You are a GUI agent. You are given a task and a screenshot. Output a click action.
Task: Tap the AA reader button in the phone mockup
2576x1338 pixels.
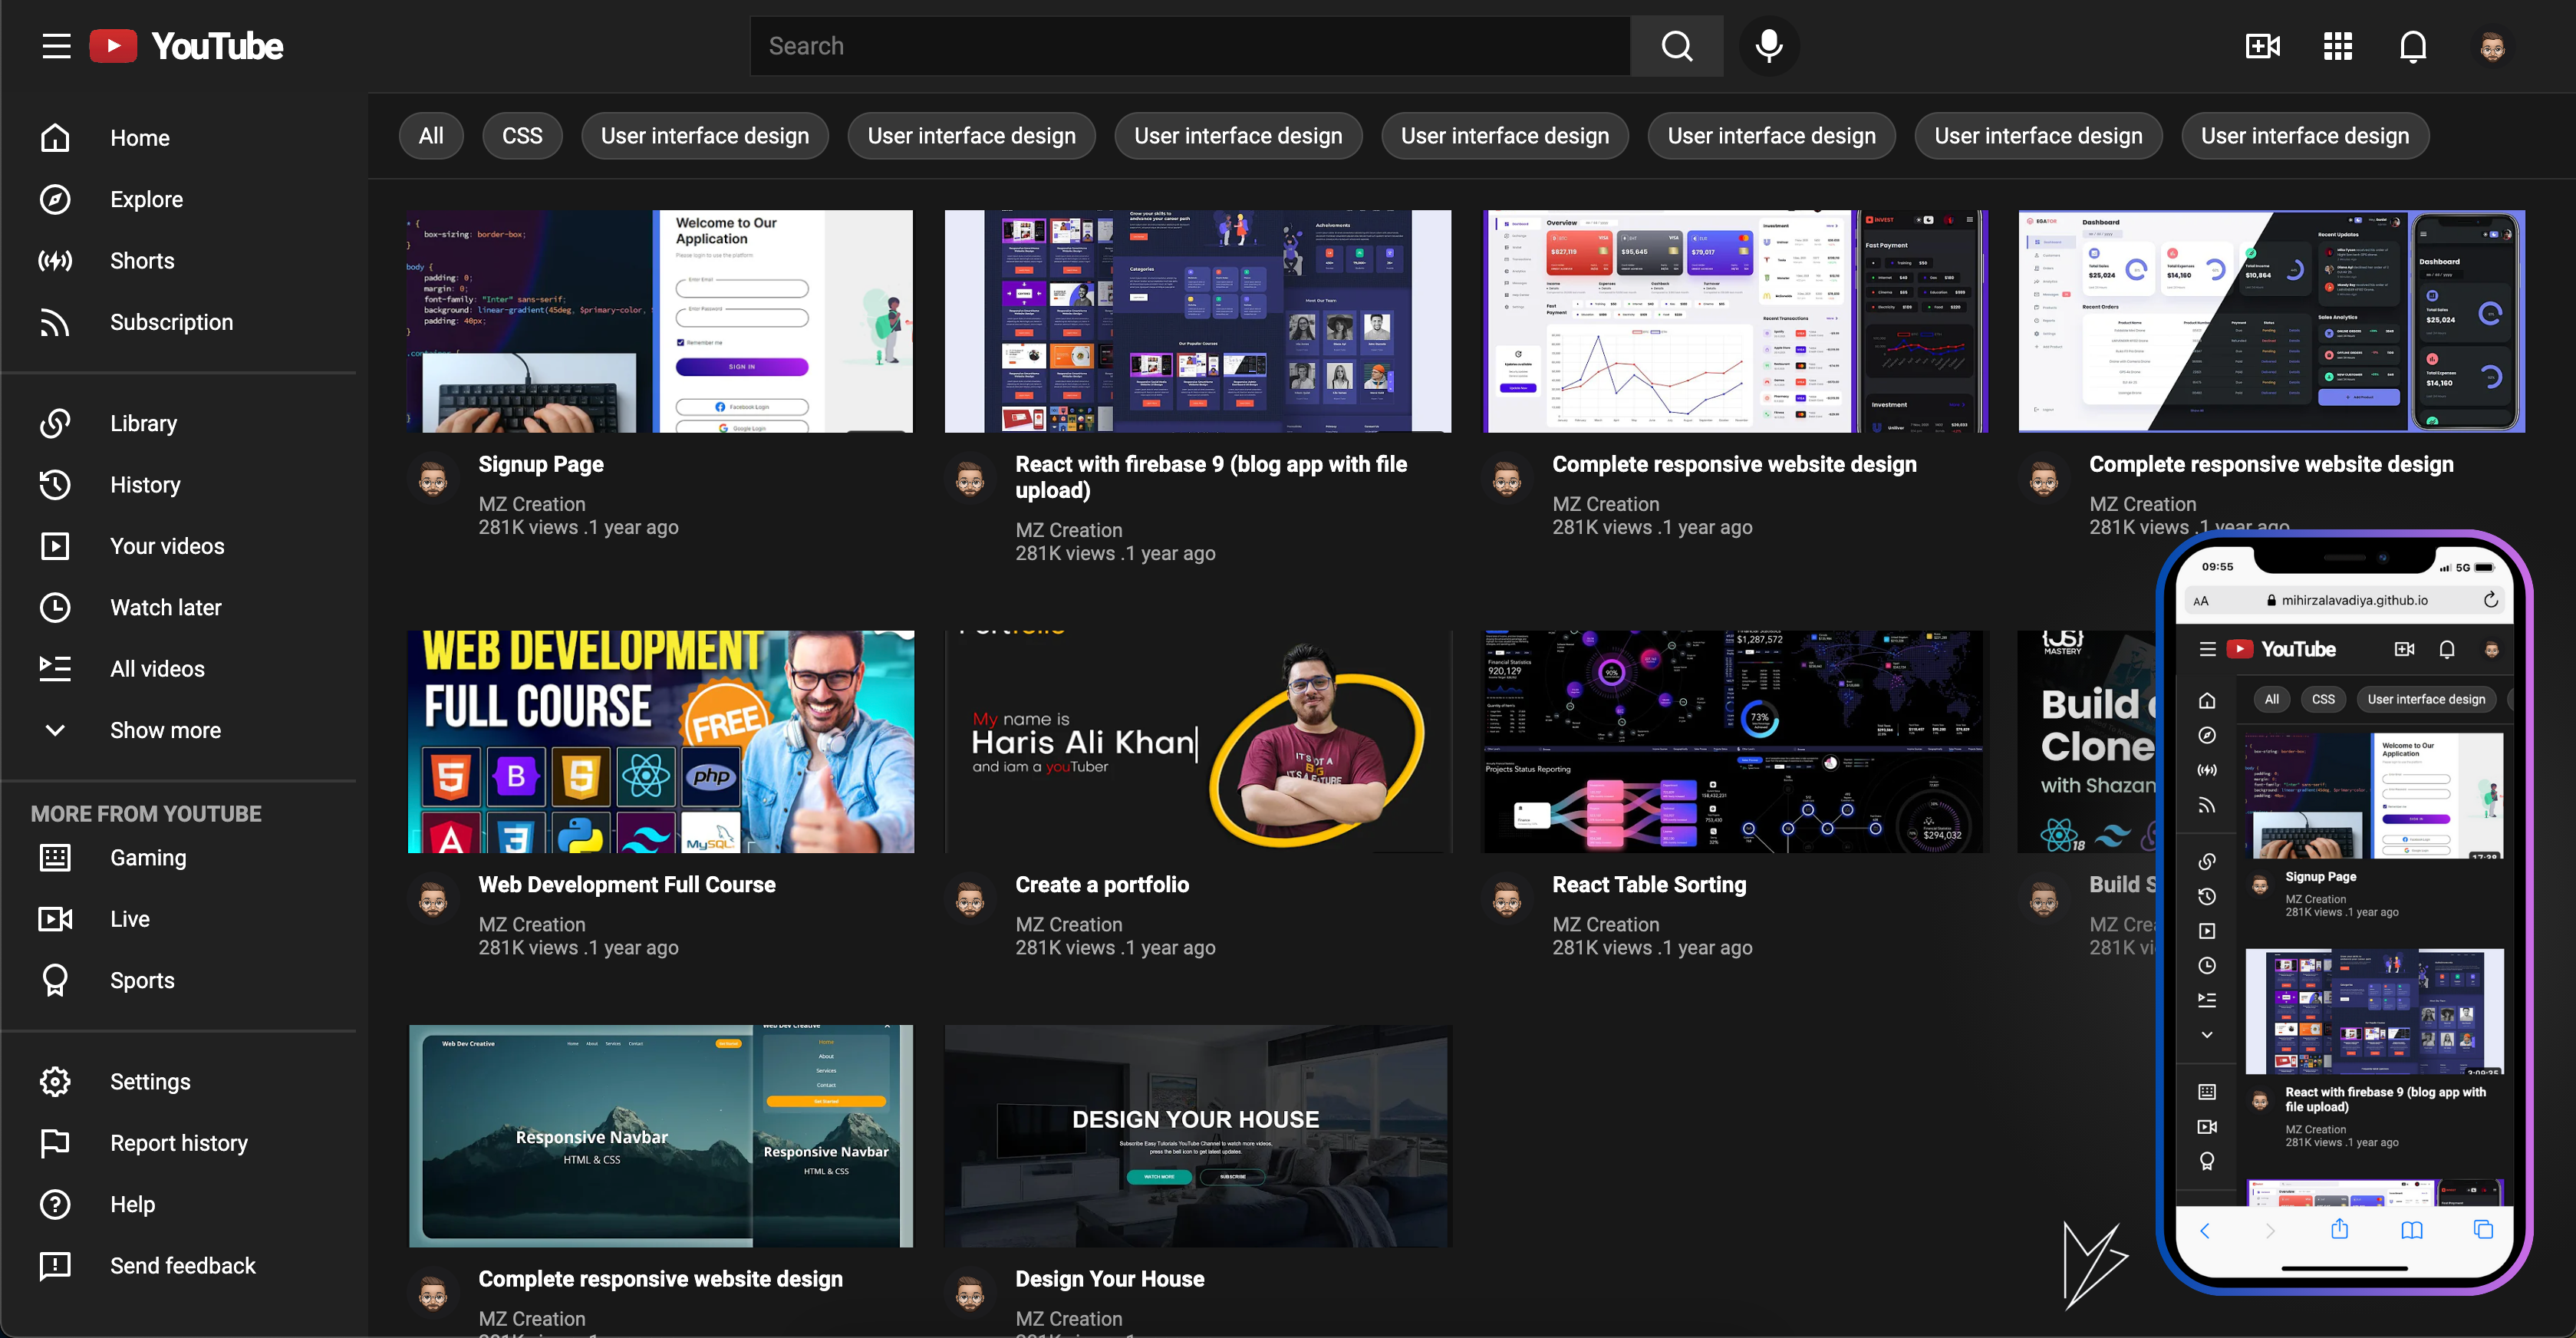(2201, 601)
